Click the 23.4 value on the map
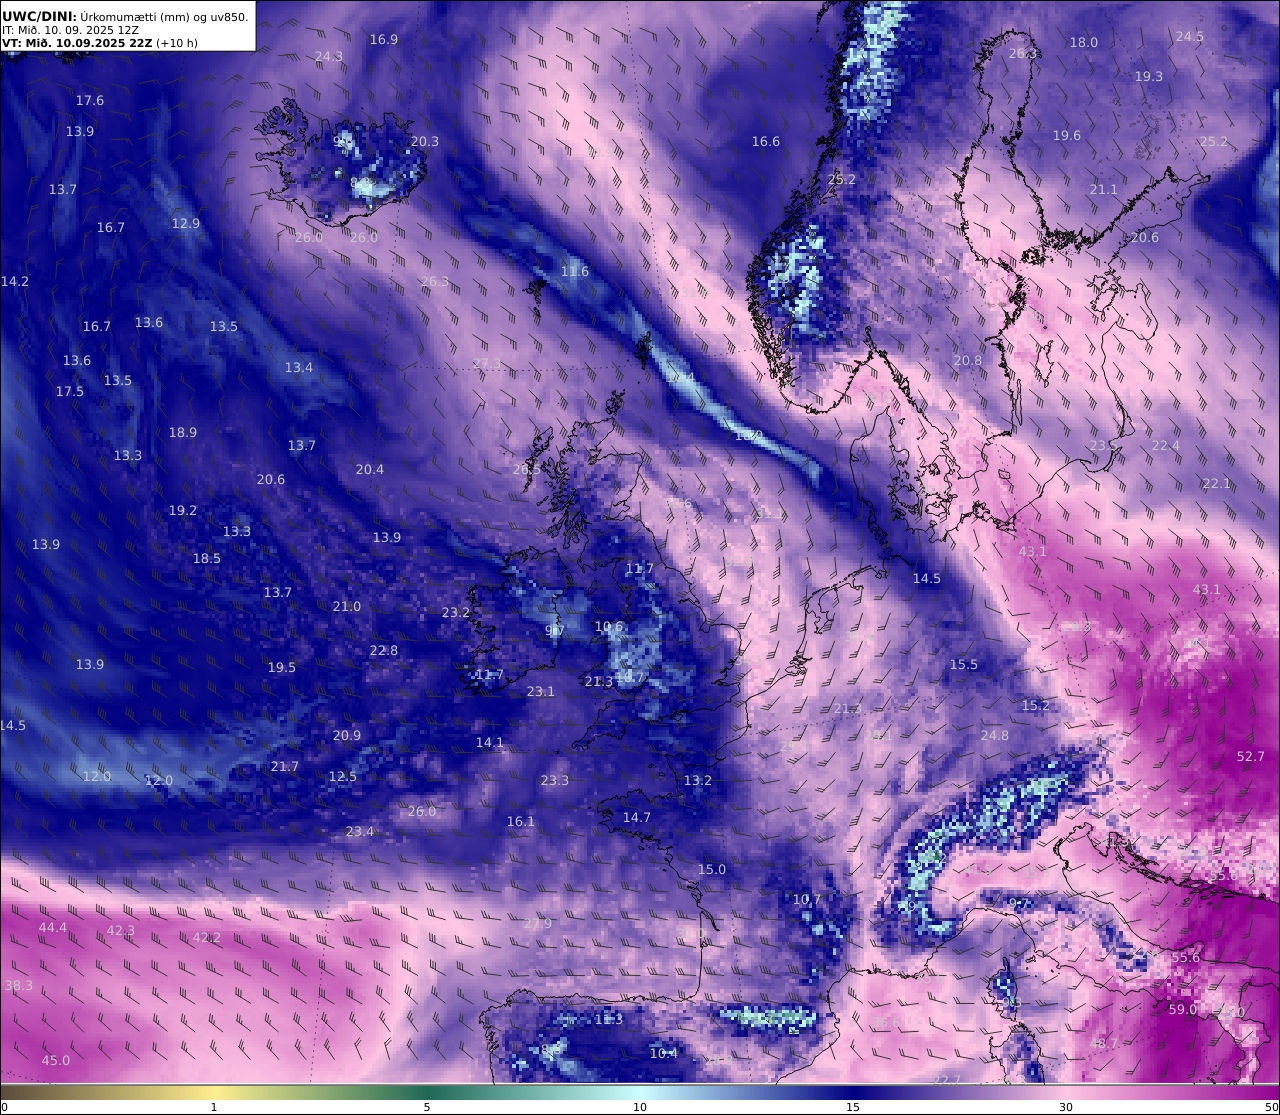 [360, 831]
